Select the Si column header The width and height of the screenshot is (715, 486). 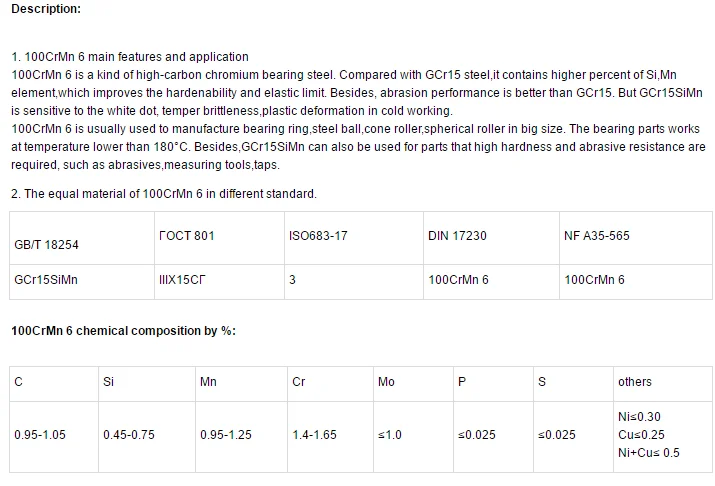(x=147, y=384)
